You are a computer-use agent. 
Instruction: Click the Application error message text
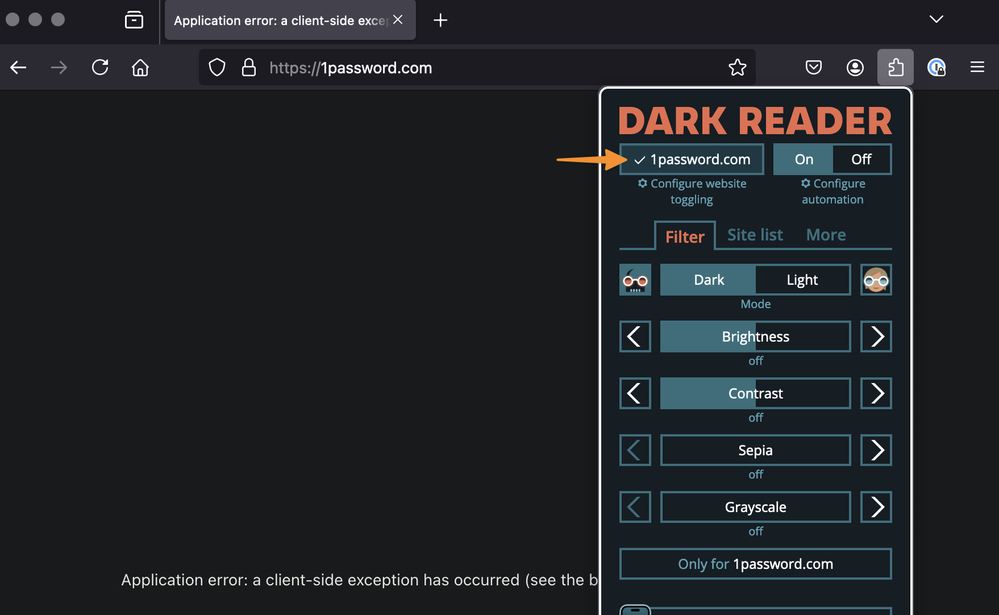[x=360, y=580]
